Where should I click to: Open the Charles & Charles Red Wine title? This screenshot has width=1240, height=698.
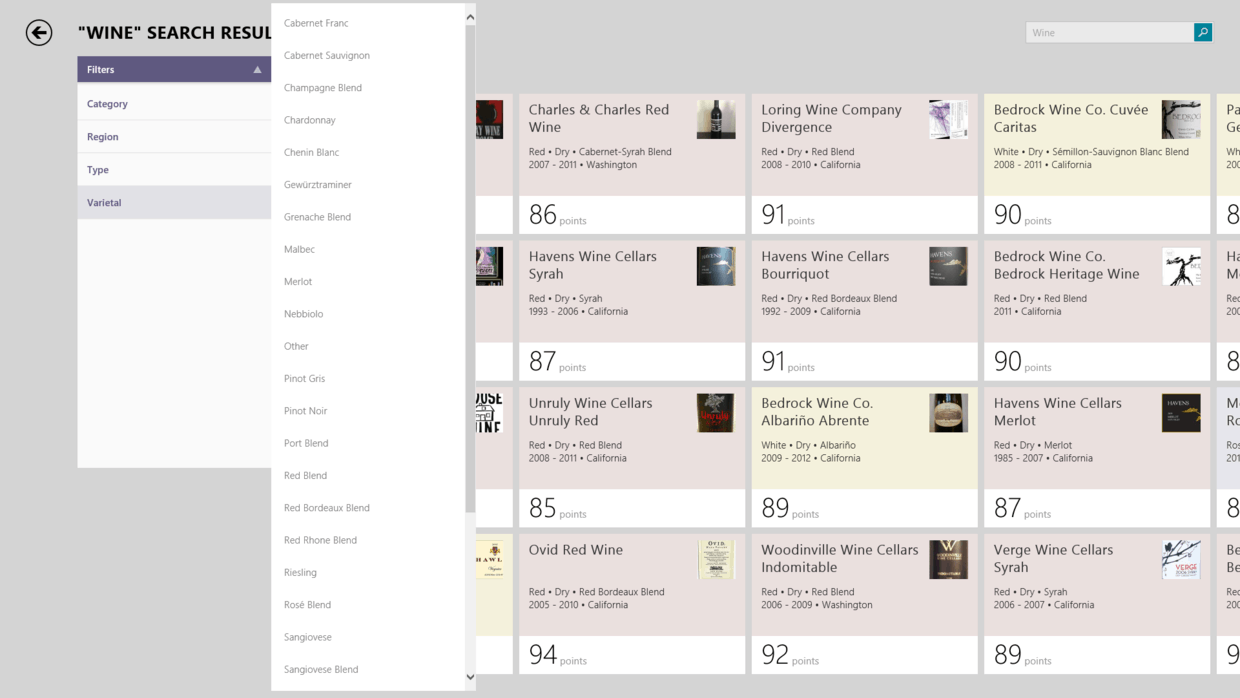click(x=599, y=118)
